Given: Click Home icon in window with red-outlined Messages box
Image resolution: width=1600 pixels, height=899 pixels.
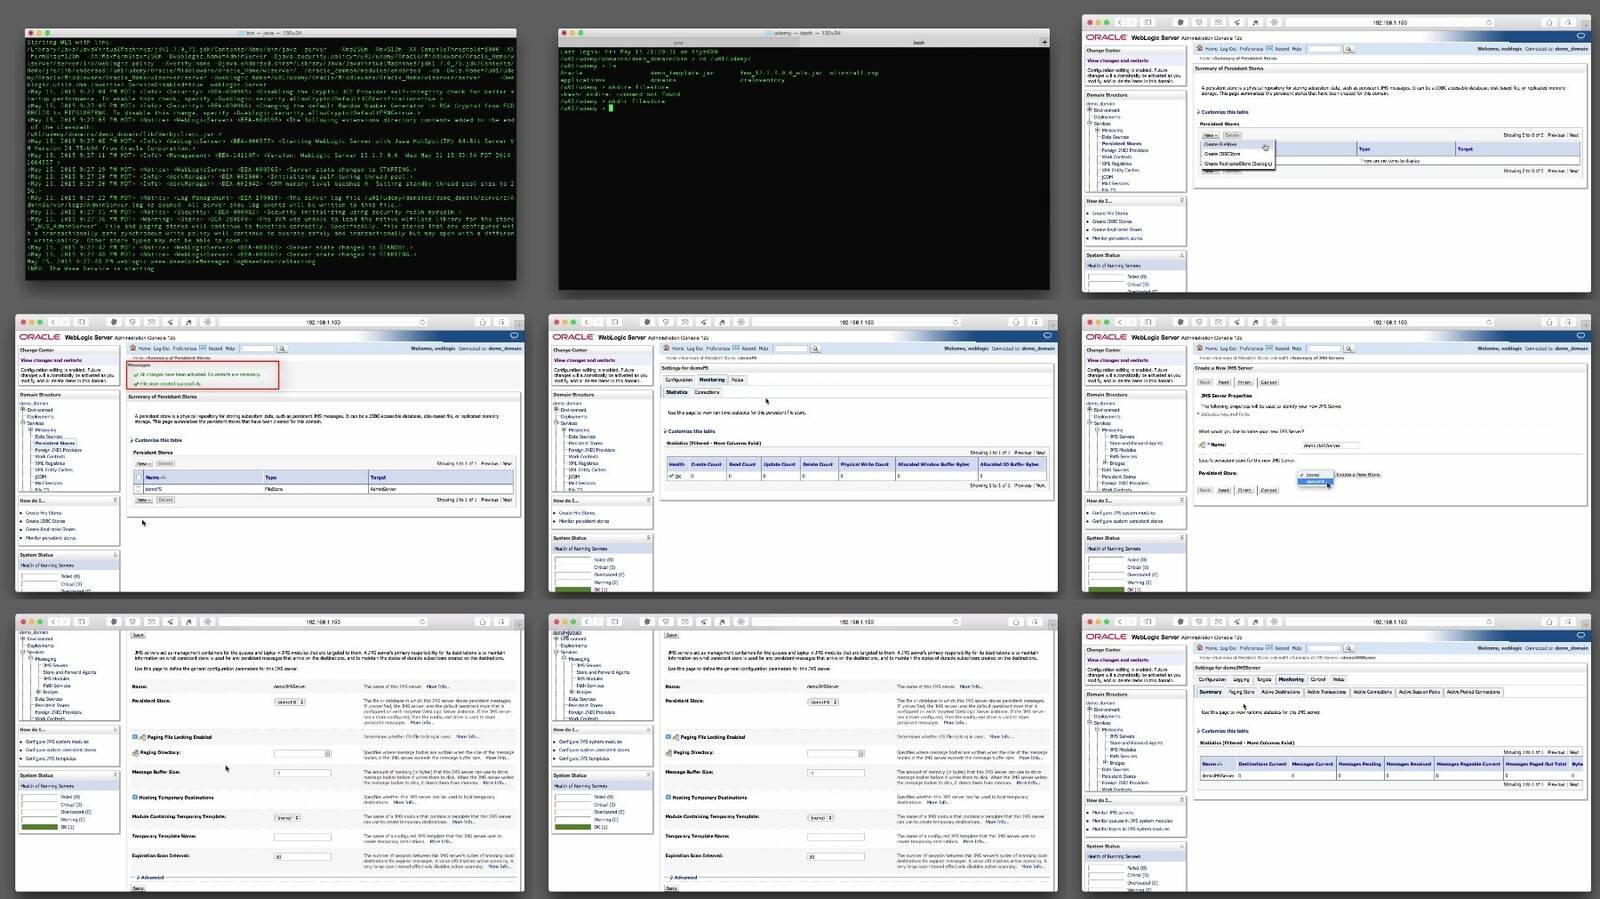Looking at the screenshot, I should (135, 349).
